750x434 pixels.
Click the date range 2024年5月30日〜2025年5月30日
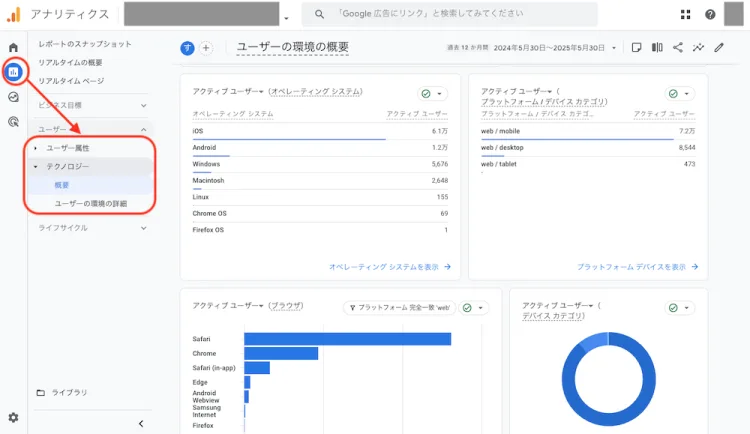[x=549, y=48]
